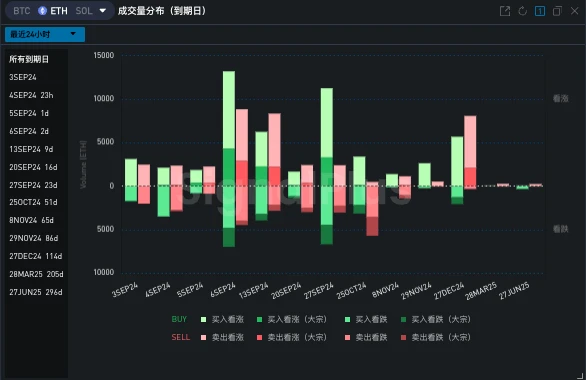Screen dimensions: 586x380
Task: Click the SELL legend heading
Action: 181,337
